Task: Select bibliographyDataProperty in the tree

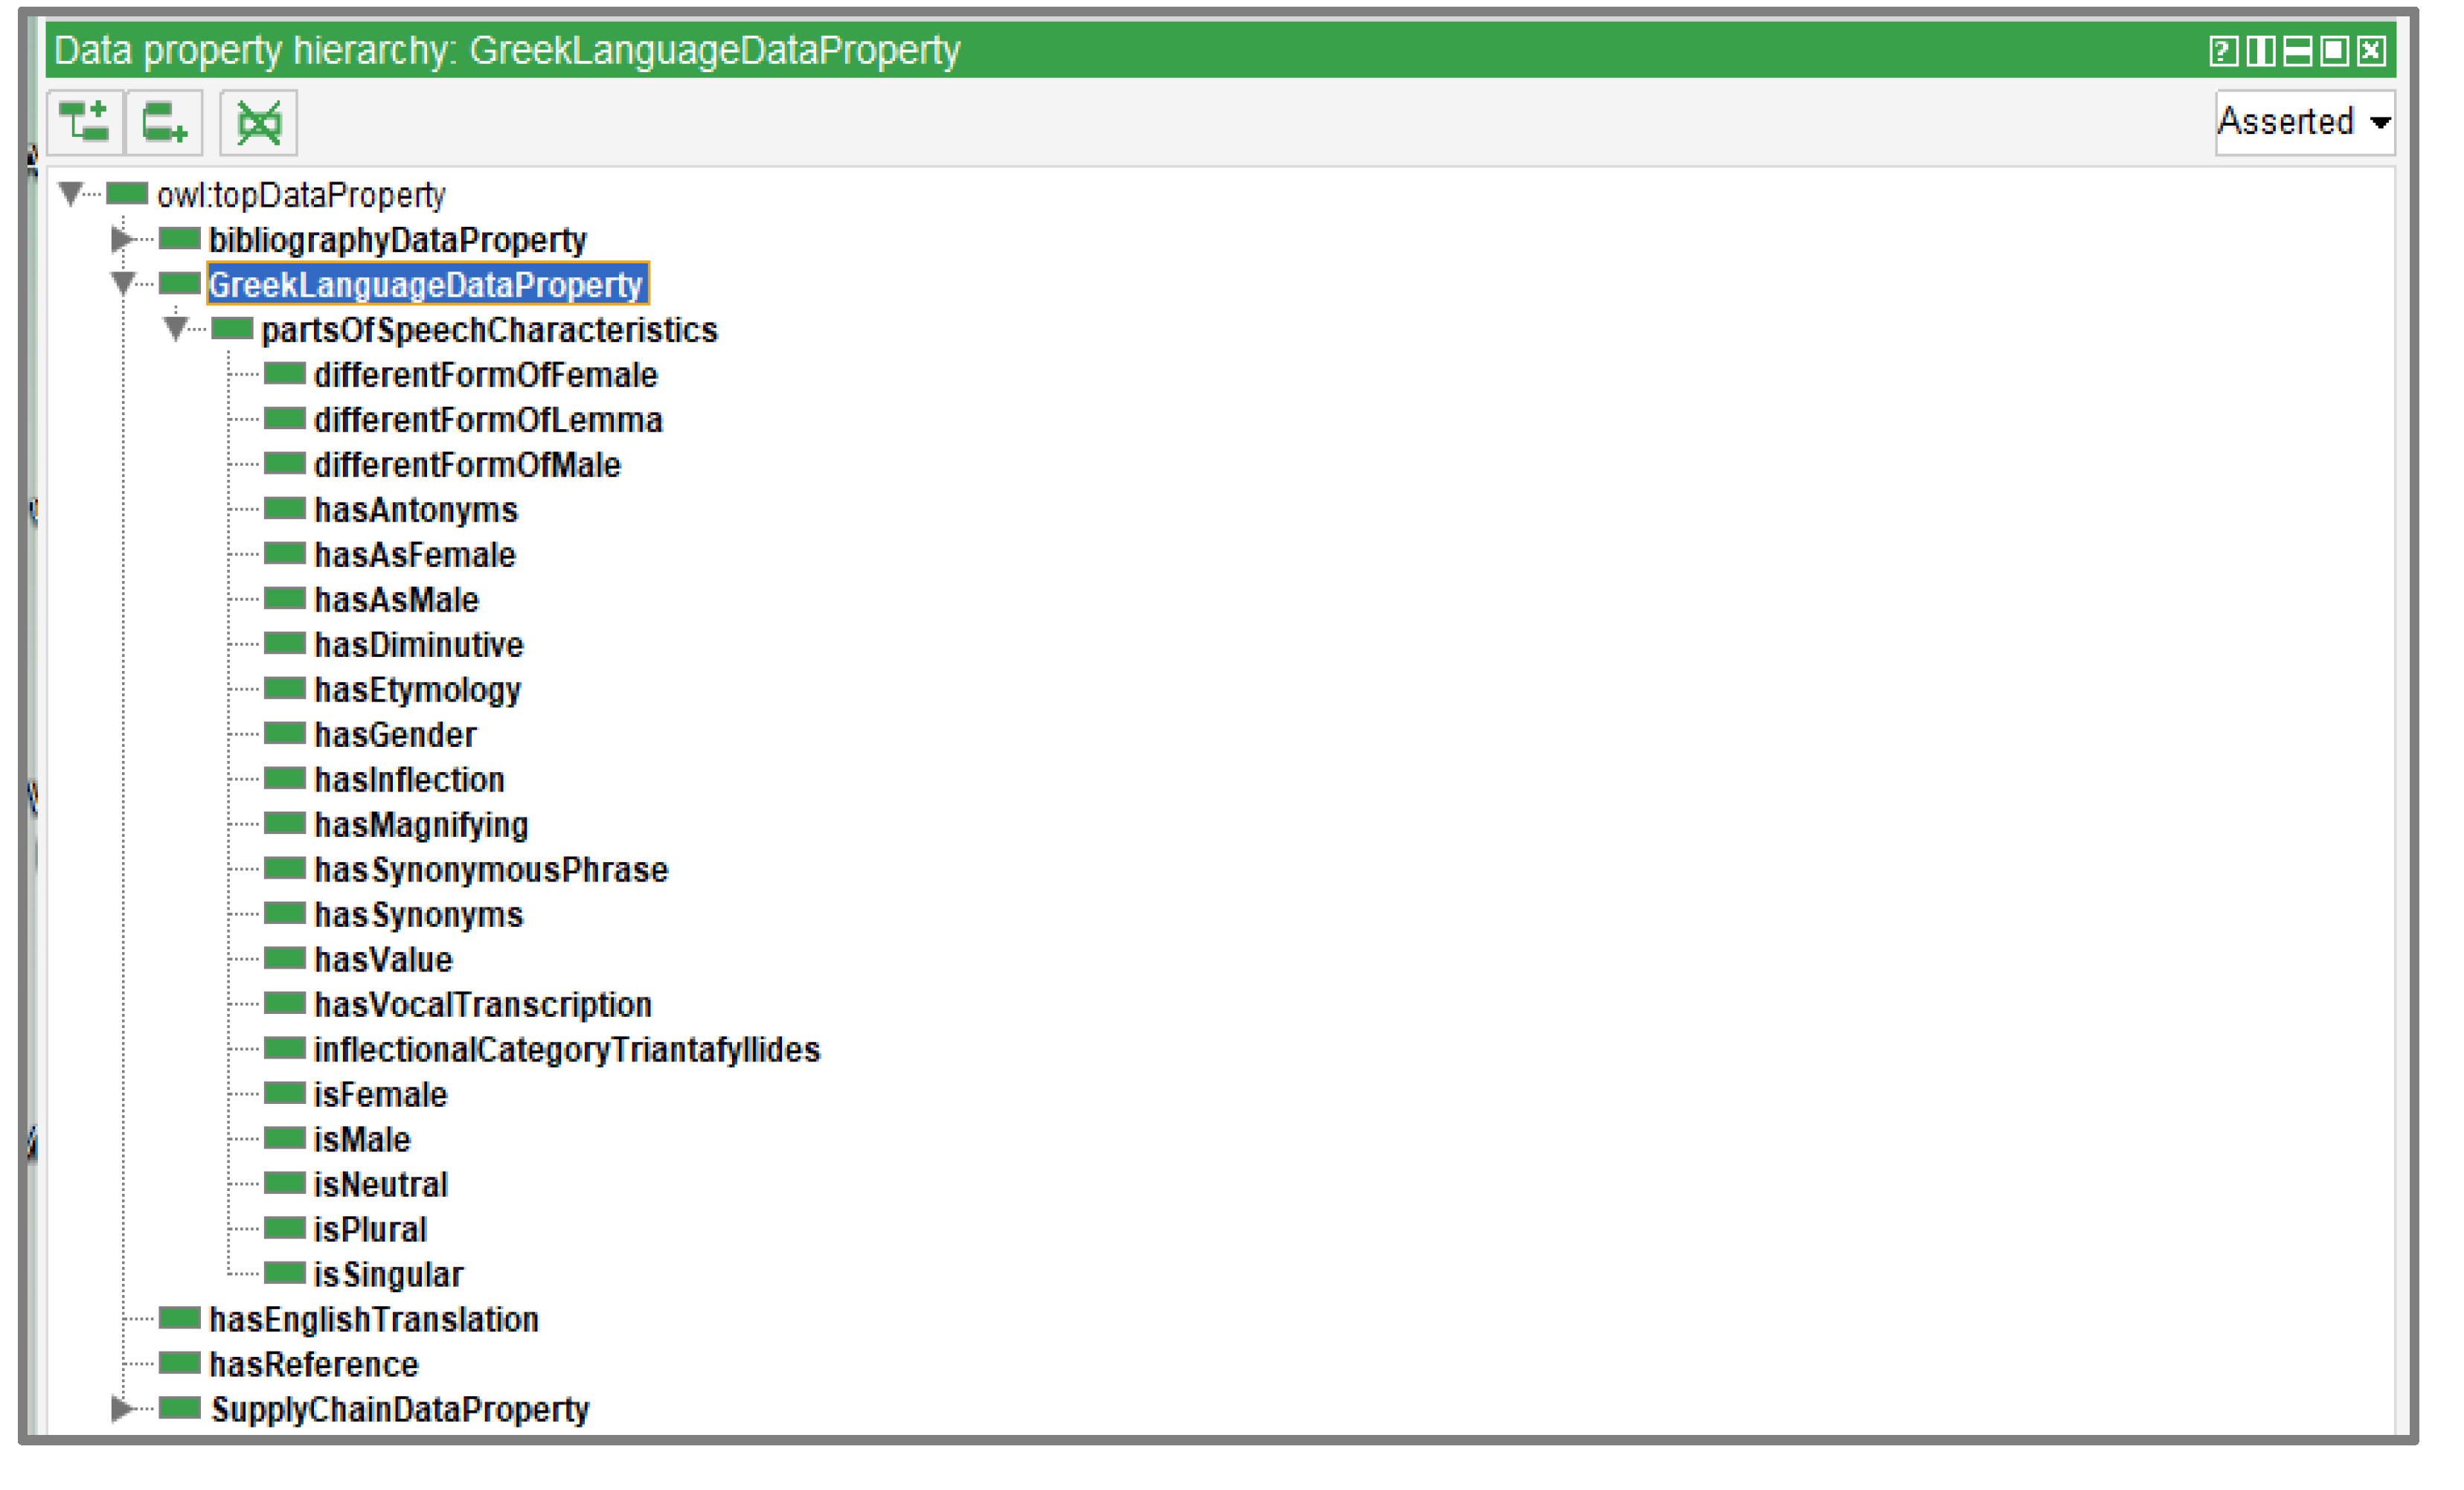Action: [x=397, y=240]
